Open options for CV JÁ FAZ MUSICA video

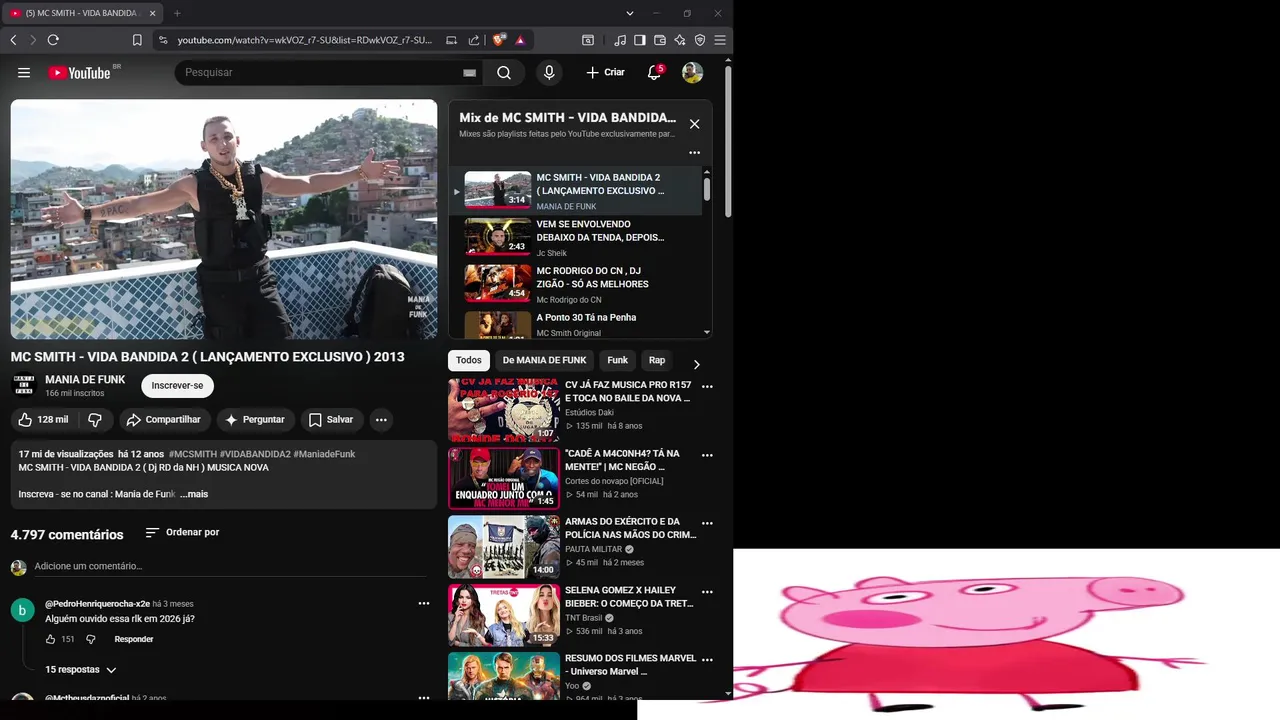pos(707,387)
